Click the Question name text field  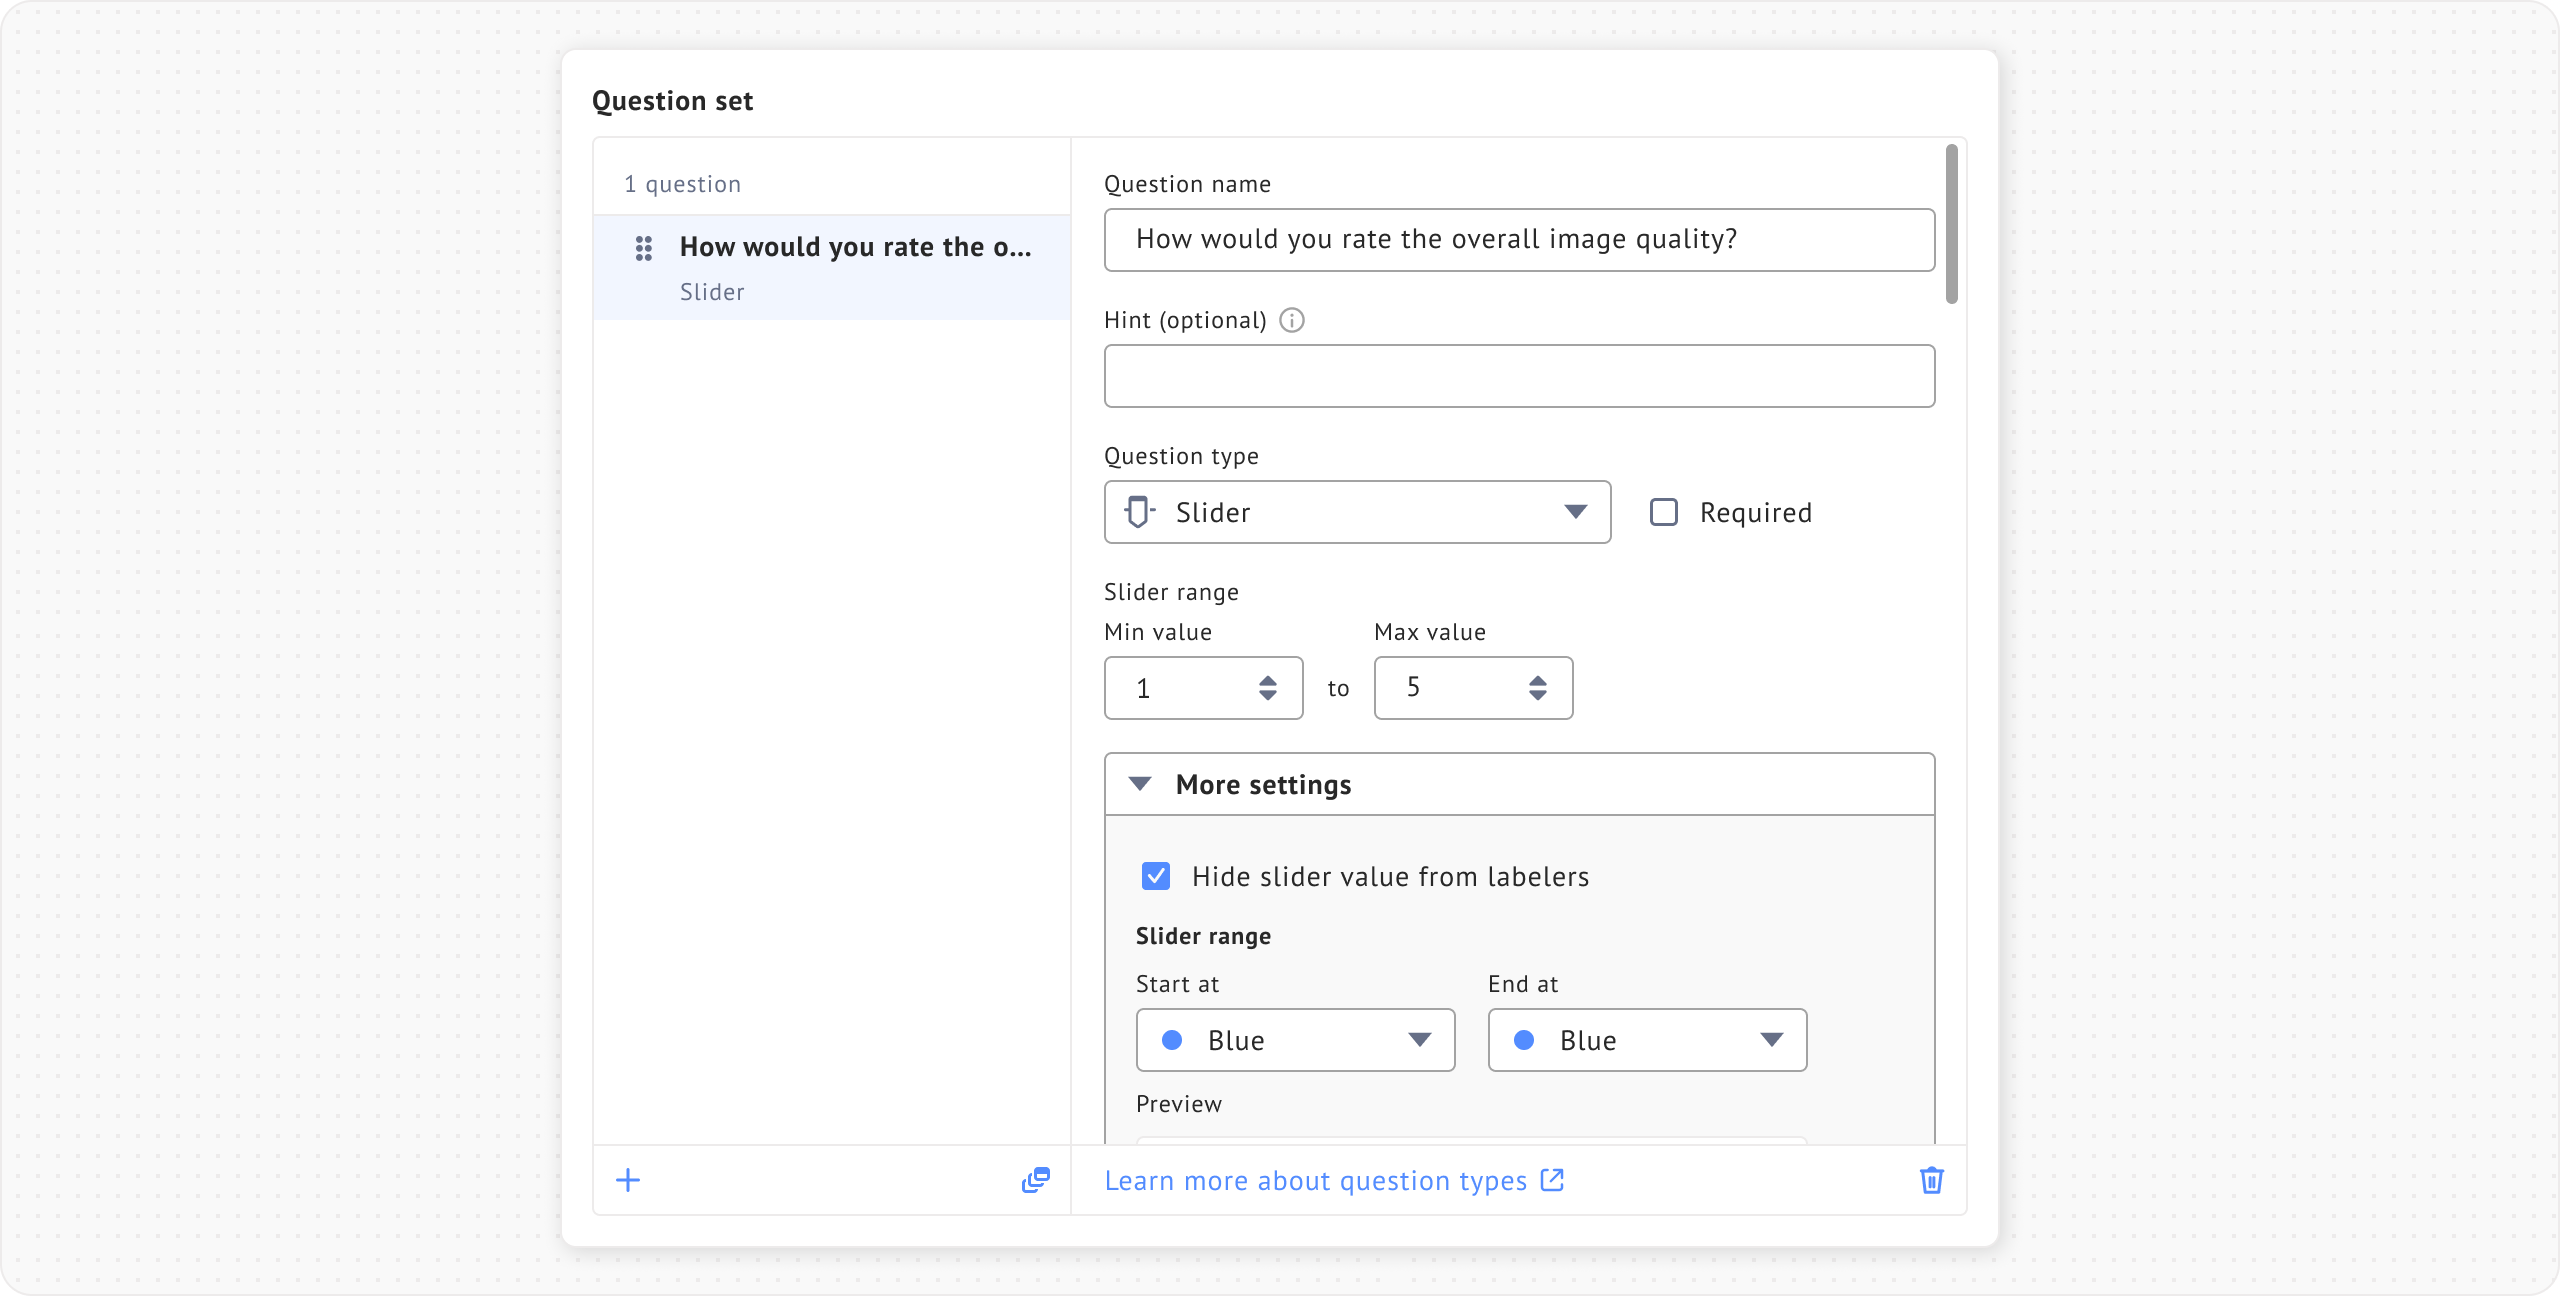pyautogui.click(x=1518, y=240)
